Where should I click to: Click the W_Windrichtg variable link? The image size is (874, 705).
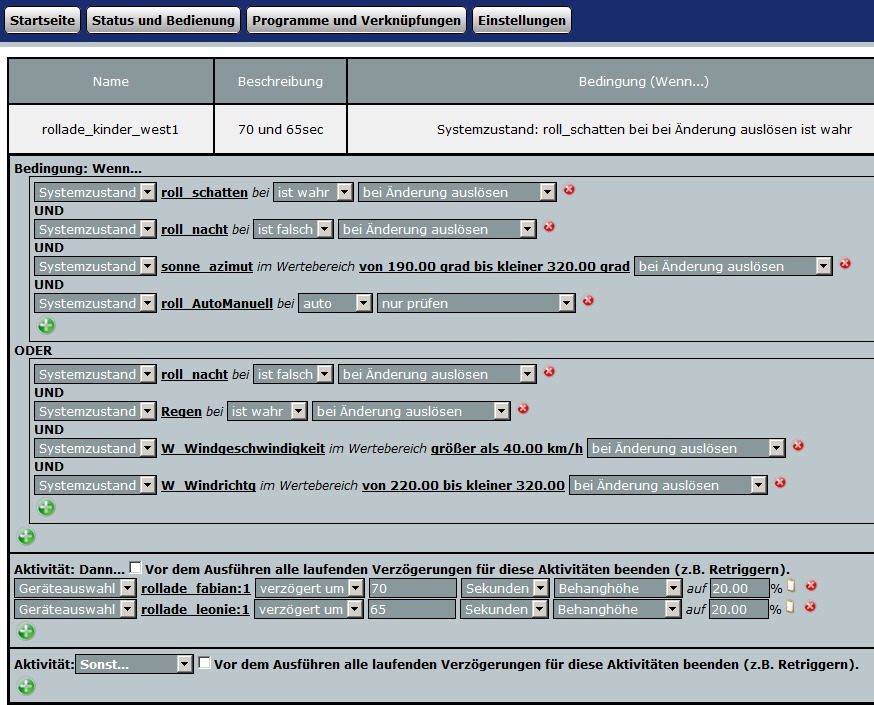208,485
